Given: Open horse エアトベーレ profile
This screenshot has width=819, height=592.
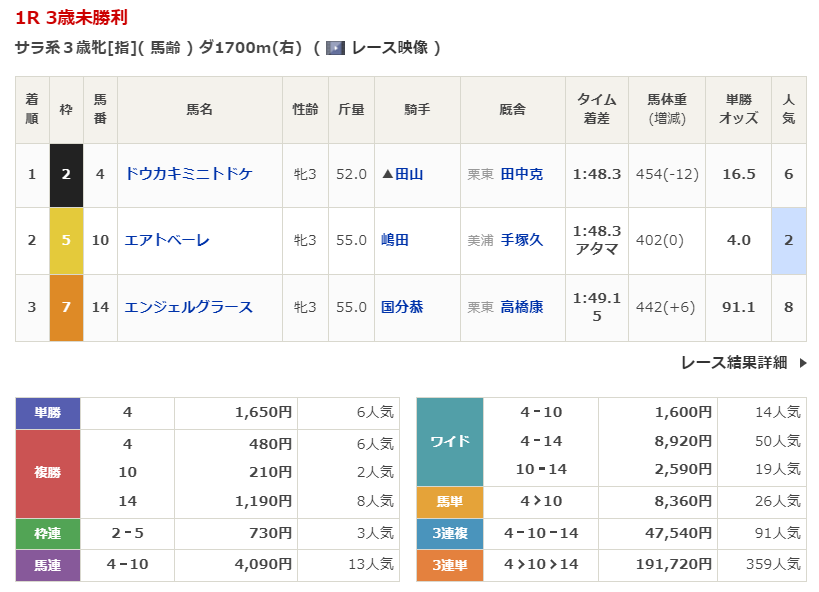Looking at the screenshot, I should tap(167, 240).
